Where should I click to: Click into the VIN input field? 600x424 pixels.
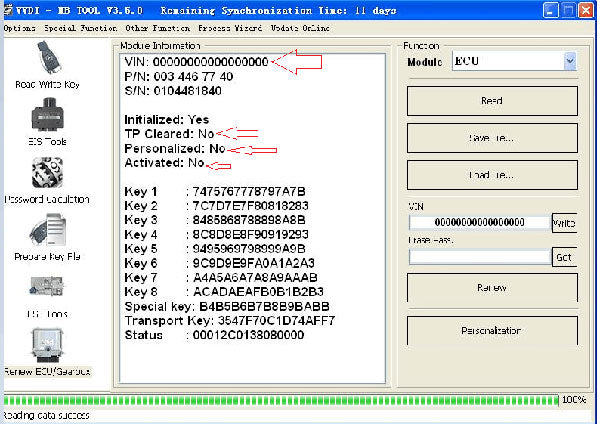click(478, 223)
